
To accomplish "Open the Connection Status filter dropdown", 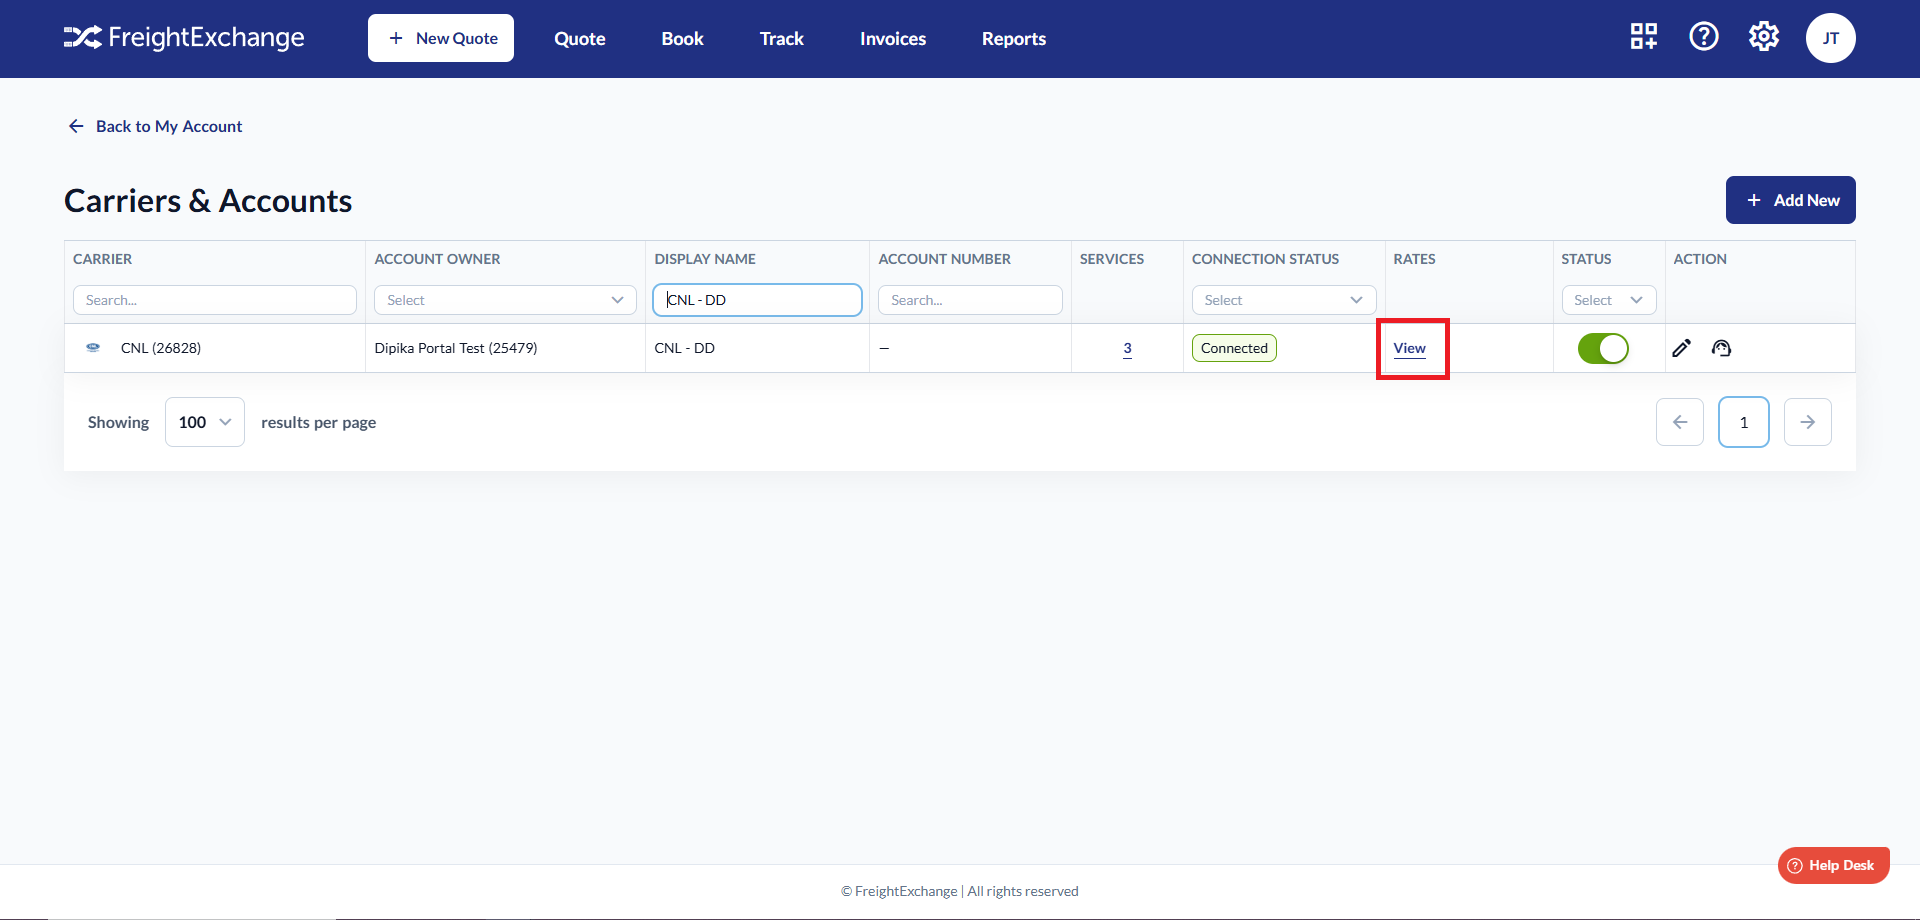I will (1284, 300).
